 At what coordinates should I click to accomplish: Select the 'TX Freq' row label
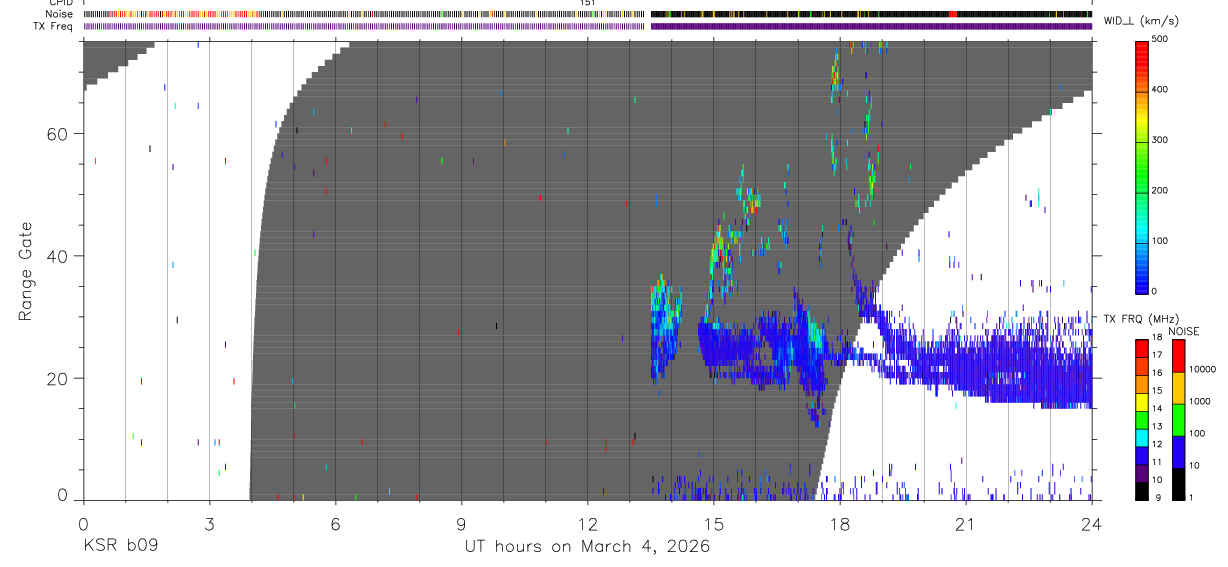point(54,25)
